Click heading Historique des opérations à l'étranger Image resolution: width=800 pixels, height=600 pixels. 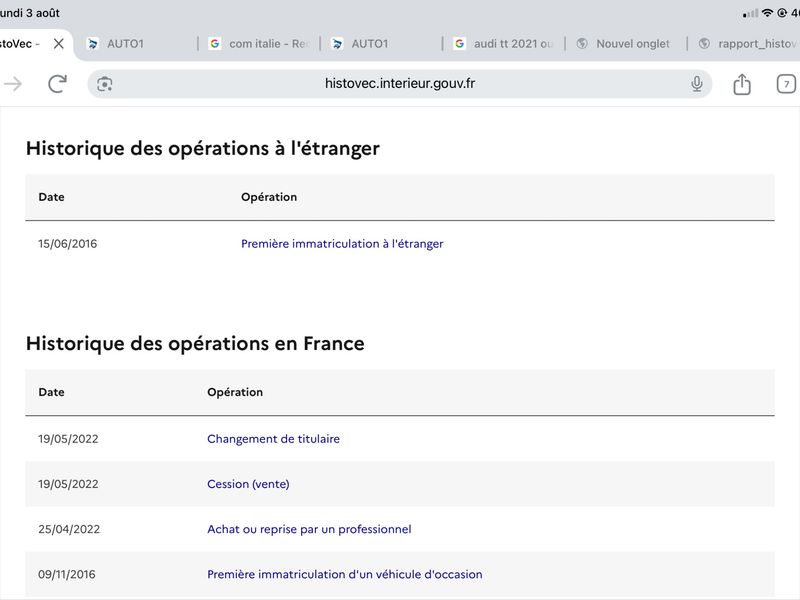tap(203, 148)
